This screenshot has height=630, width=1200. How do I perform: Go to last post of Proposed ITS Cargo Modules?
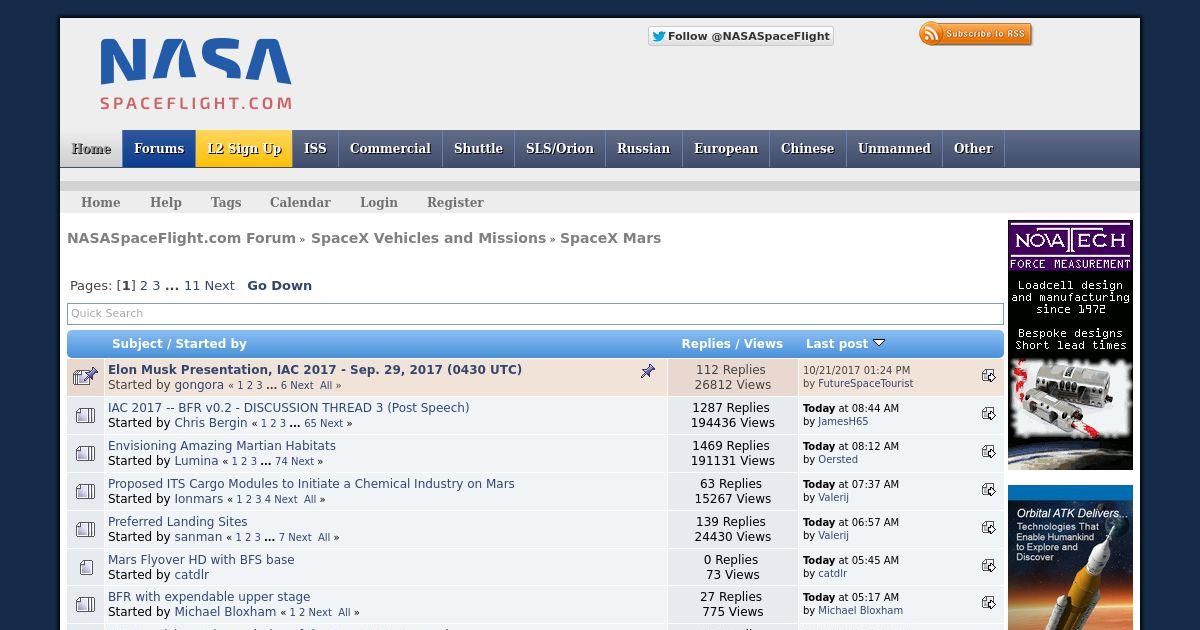pyautogui.click(x=988, y=490)
